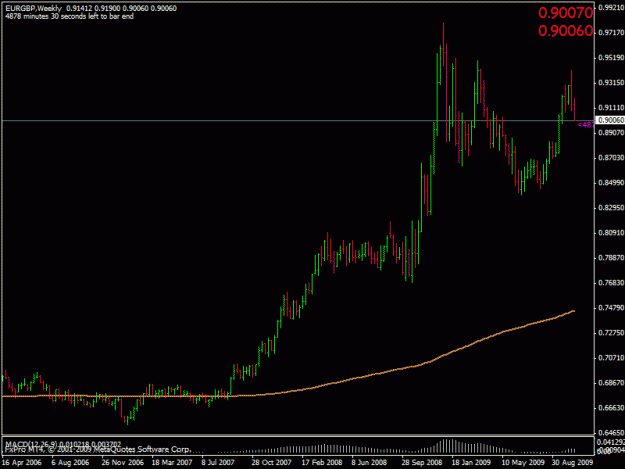The width and height of the screenshot is (625, 469).
Task: Click the 10 May 2009 date label
Action: [x=523, y=463]
